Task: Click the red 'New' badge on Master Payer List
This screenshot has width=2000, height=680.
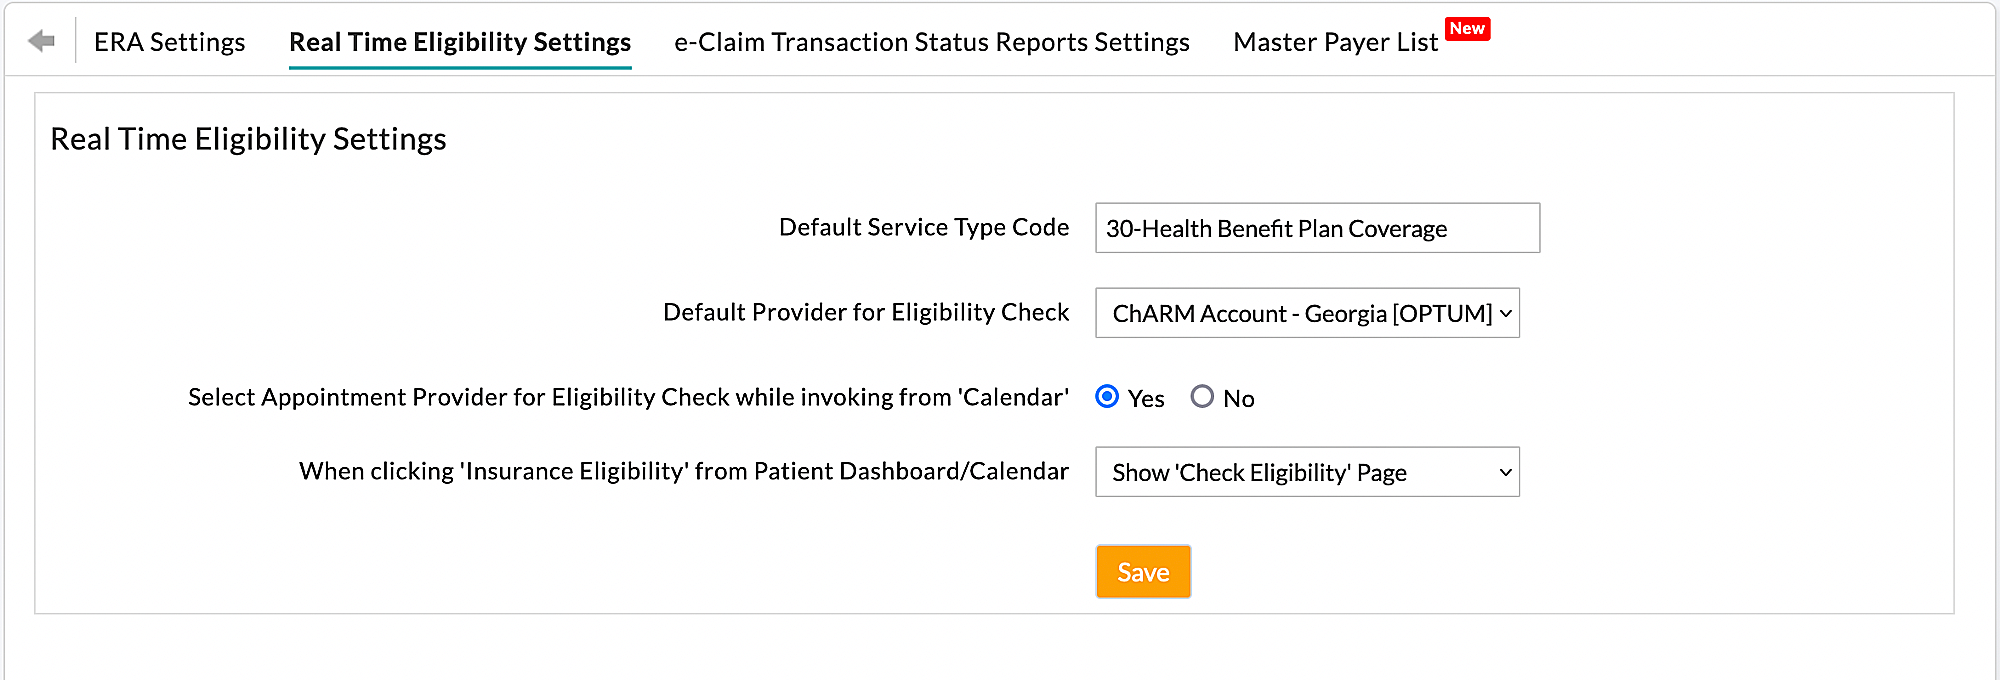Action: [1468, 29]
